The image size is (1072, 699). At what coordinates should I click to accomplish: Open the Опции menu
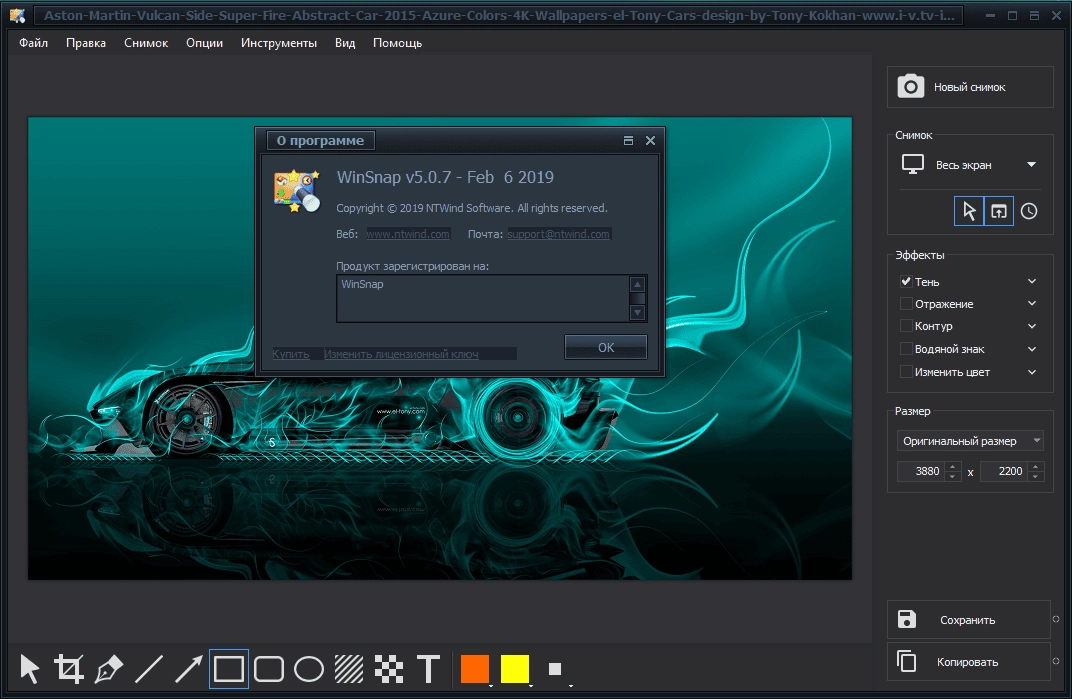[x=204, y=42]
